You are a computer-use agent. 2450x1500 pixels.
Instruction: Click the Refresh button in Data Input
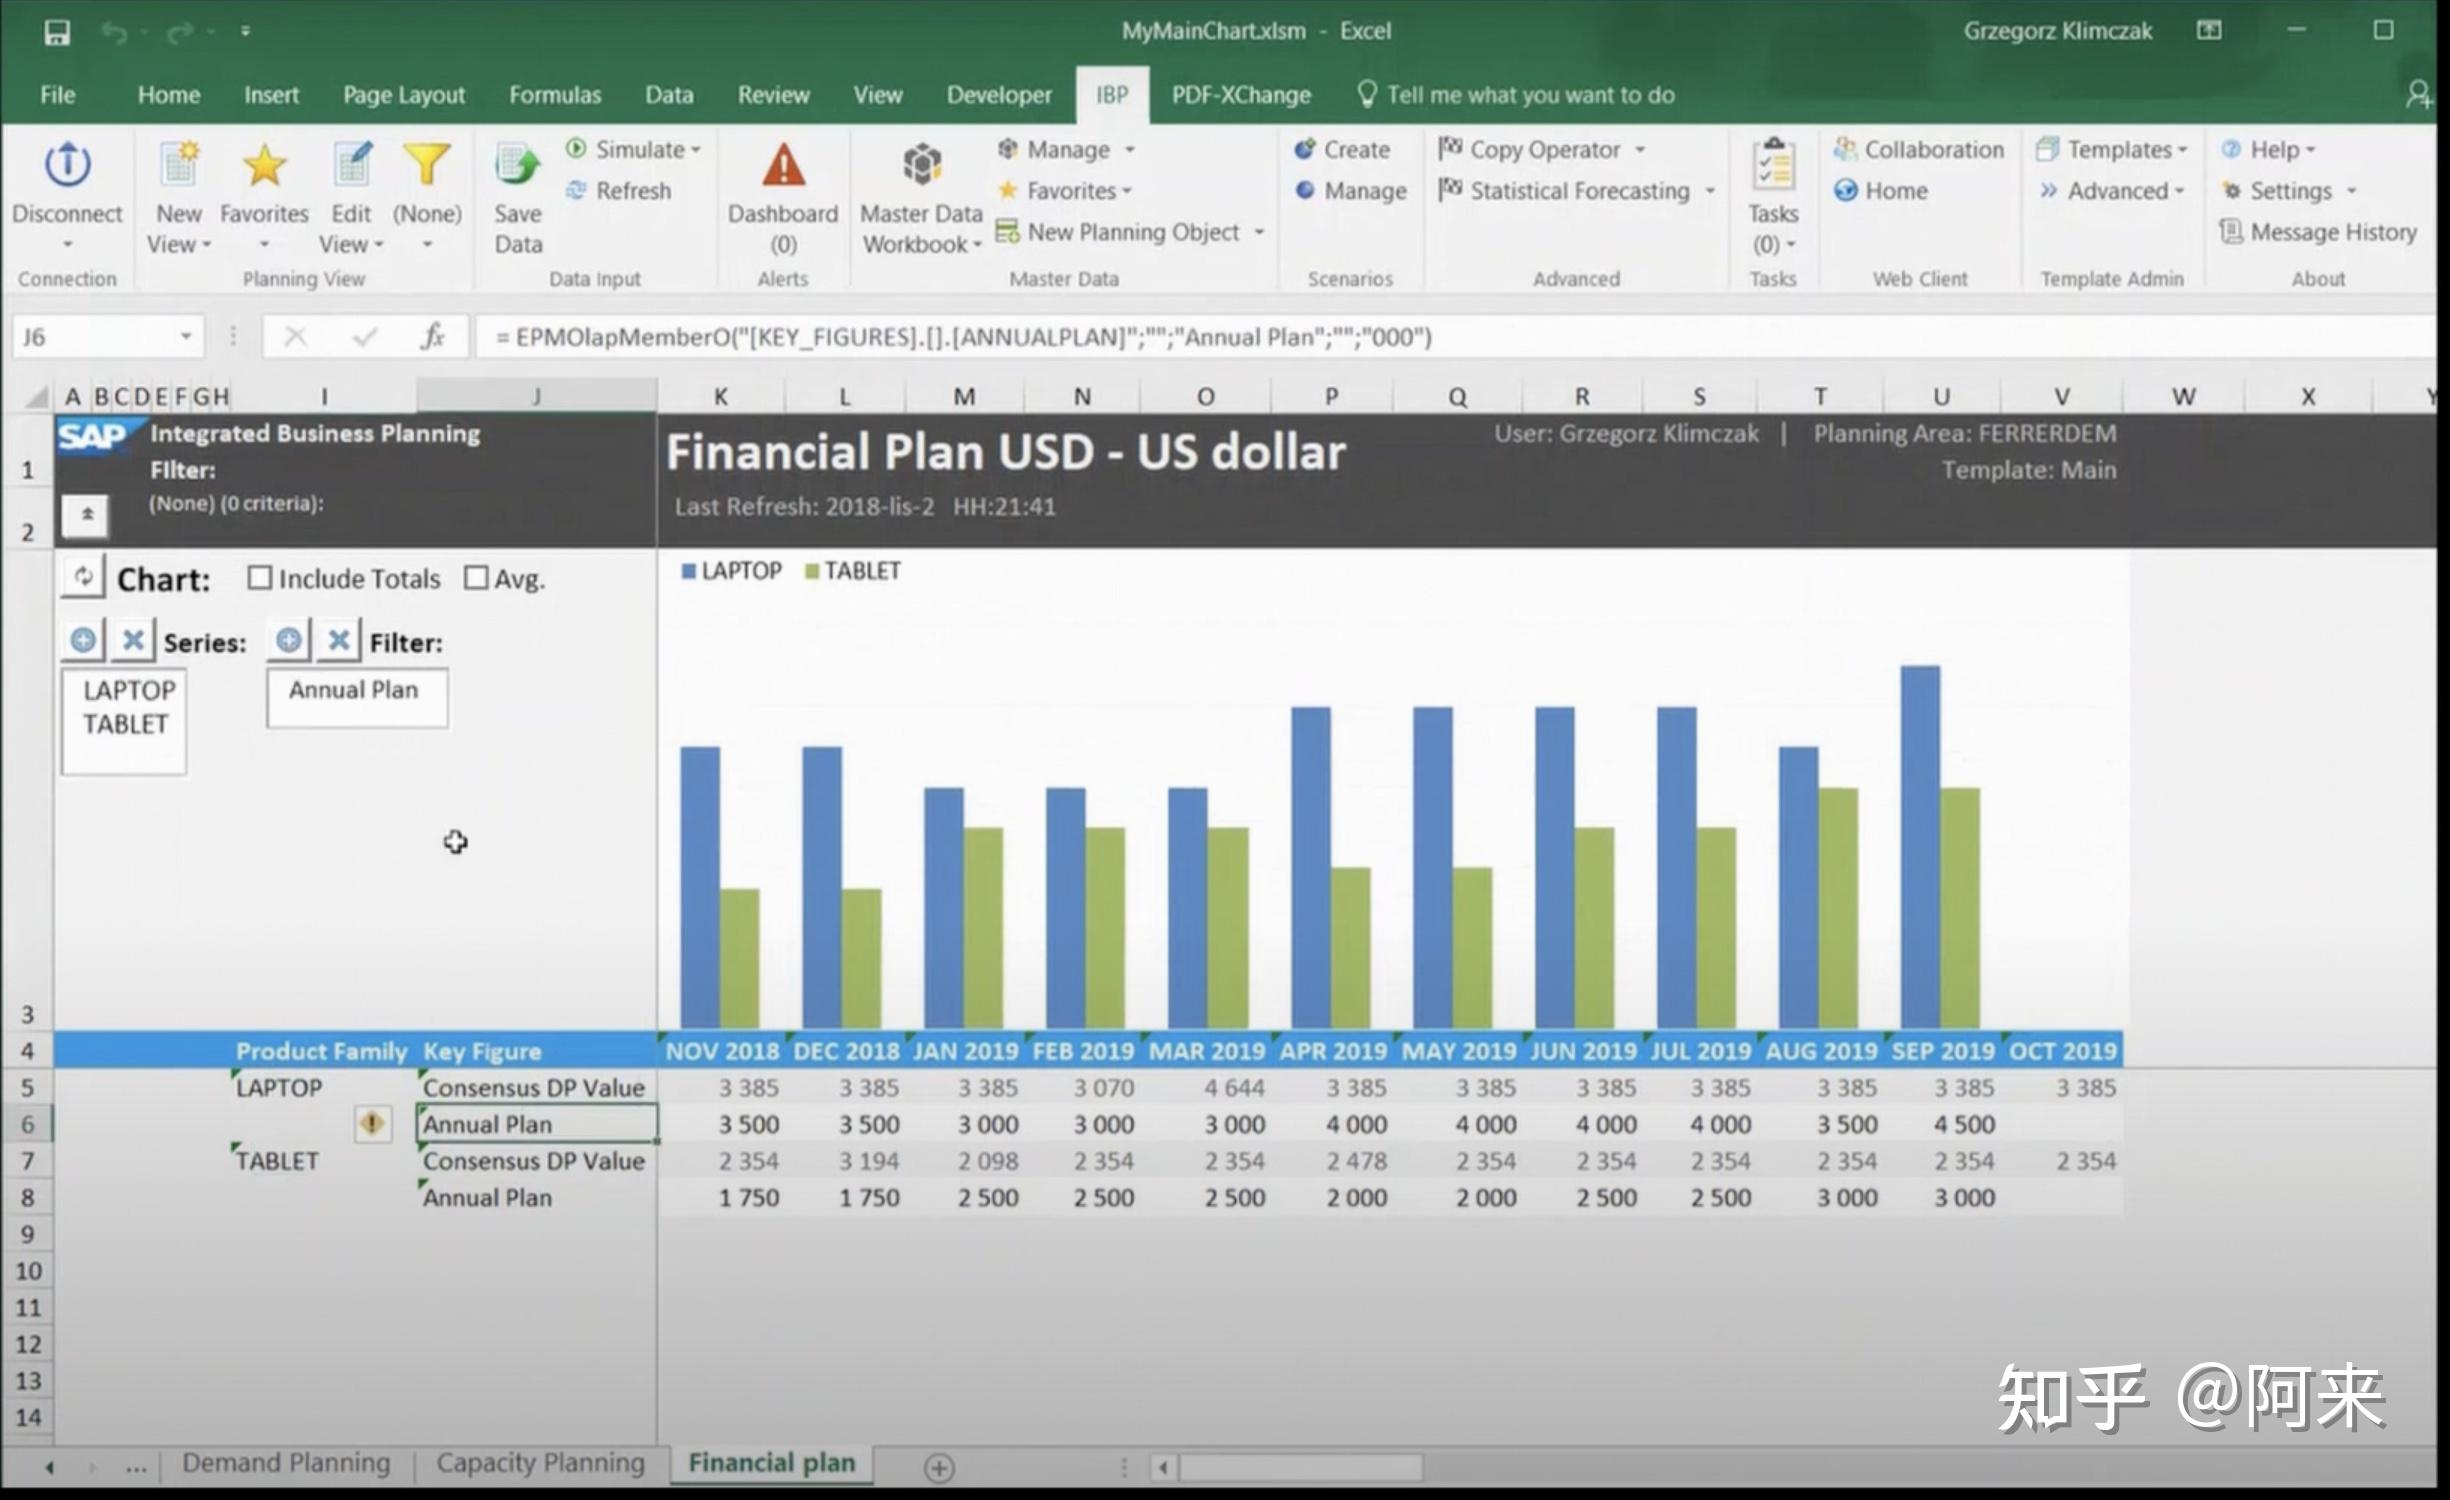pos(620,191)
